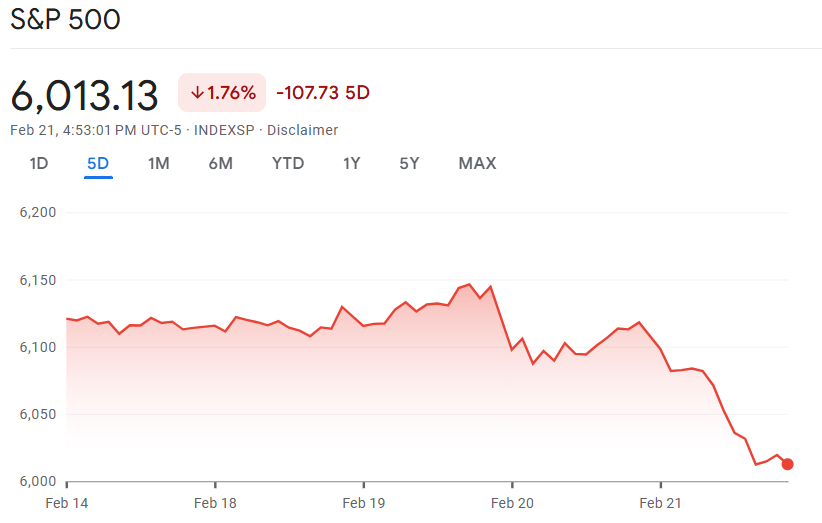
Task: Click the red endpoint dot on chart
Action: tap(787, 464)
